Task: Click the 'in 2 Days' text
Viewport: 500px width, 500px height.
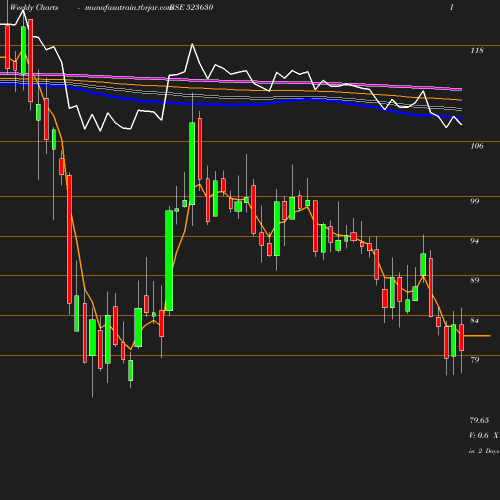Action: click(x=484, y=451)
